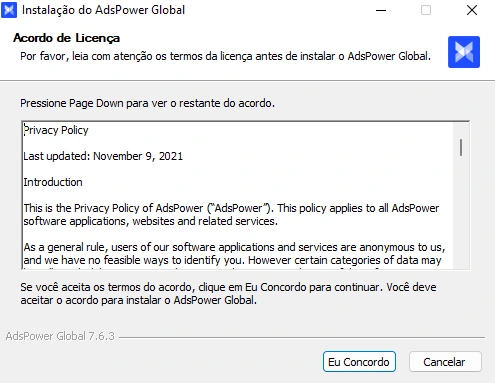Screen dimensions: 495x383
Task: Click the 'This is the Privacy Policy' paragraph
Action: [231, 214]
